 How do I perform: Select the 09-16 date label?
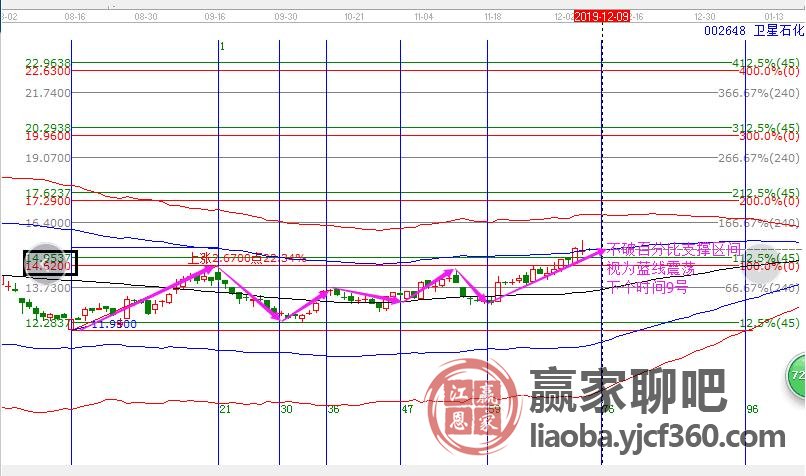point(215,16)
